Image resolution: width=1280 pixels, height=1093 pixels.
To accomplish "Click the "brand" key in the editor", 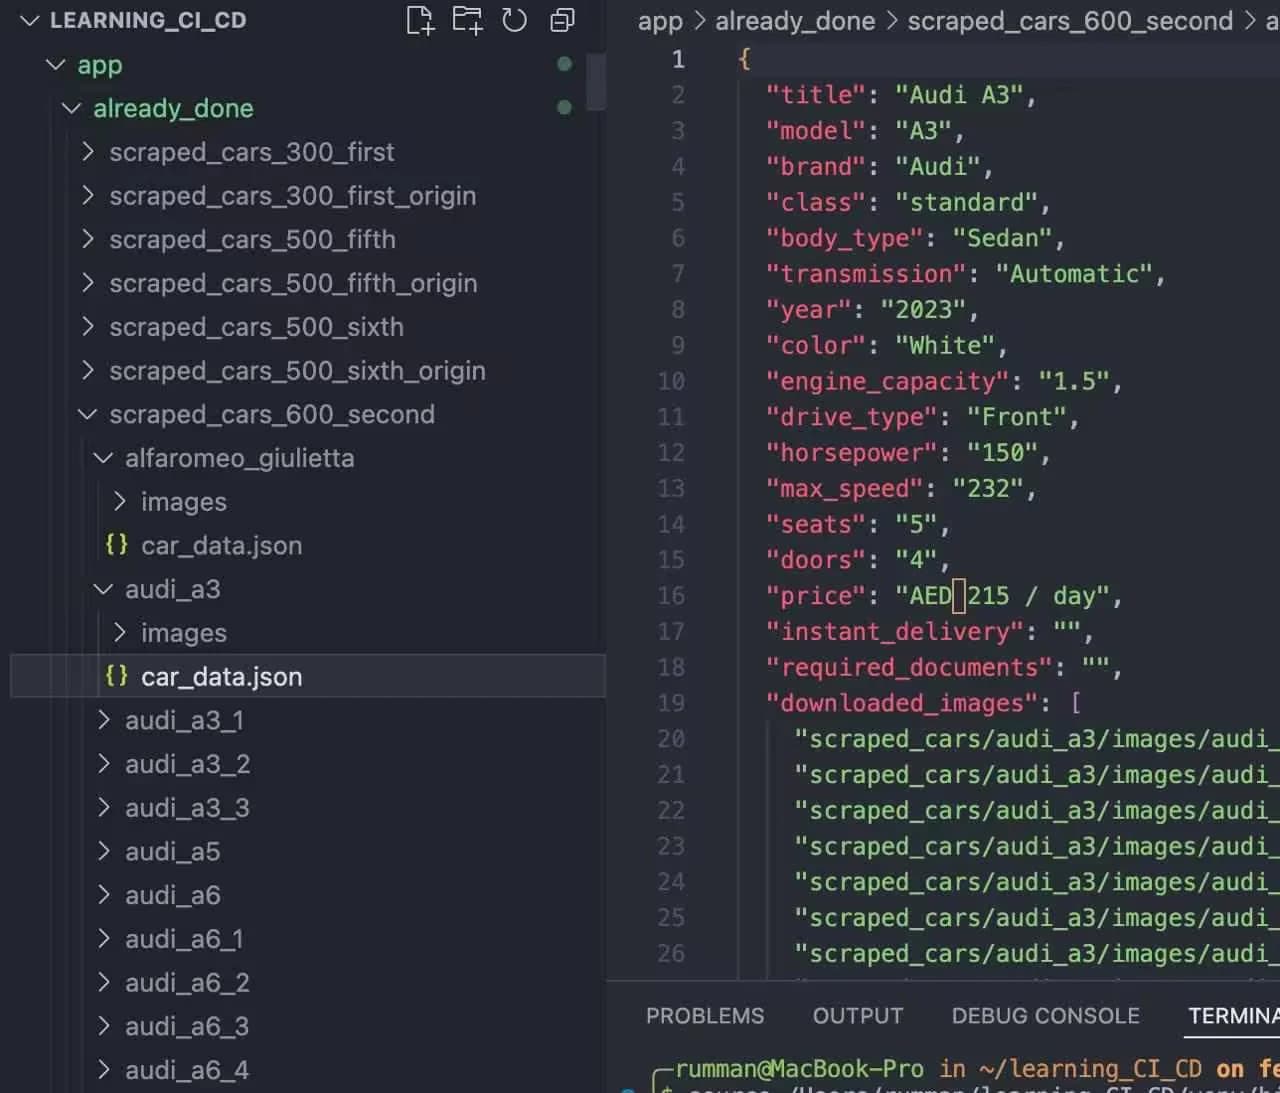I will pyautogui.click(x=816, y=167).
